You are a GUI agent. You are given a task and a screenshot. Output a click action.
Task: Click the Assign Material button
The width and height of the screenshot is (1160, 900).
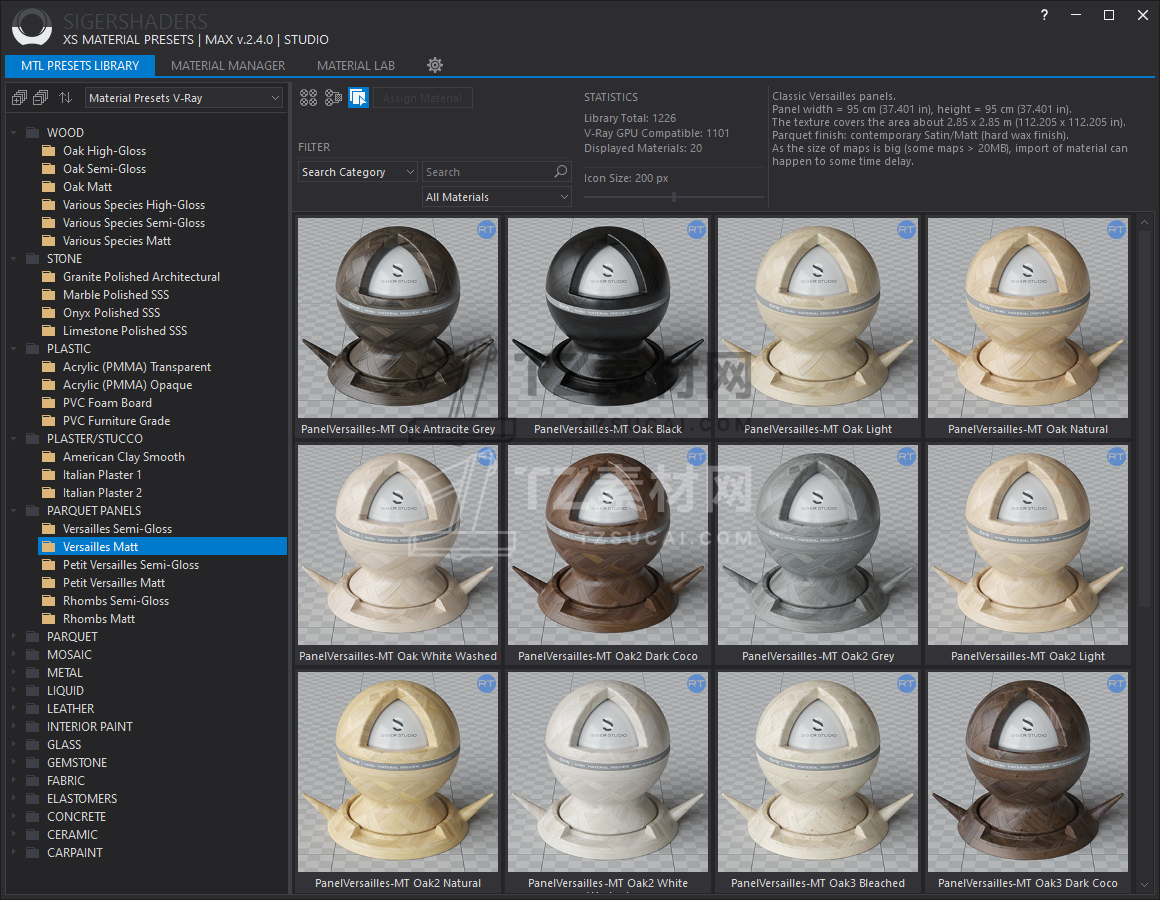(x=422, y=98)
